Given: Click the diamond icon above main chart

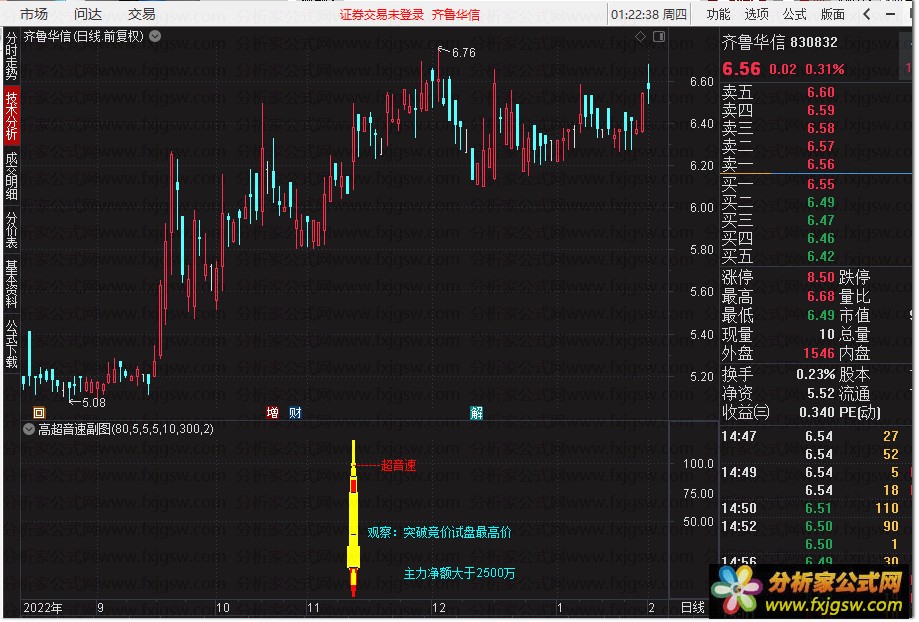Looking at the screenshot, I should (640, 36).
